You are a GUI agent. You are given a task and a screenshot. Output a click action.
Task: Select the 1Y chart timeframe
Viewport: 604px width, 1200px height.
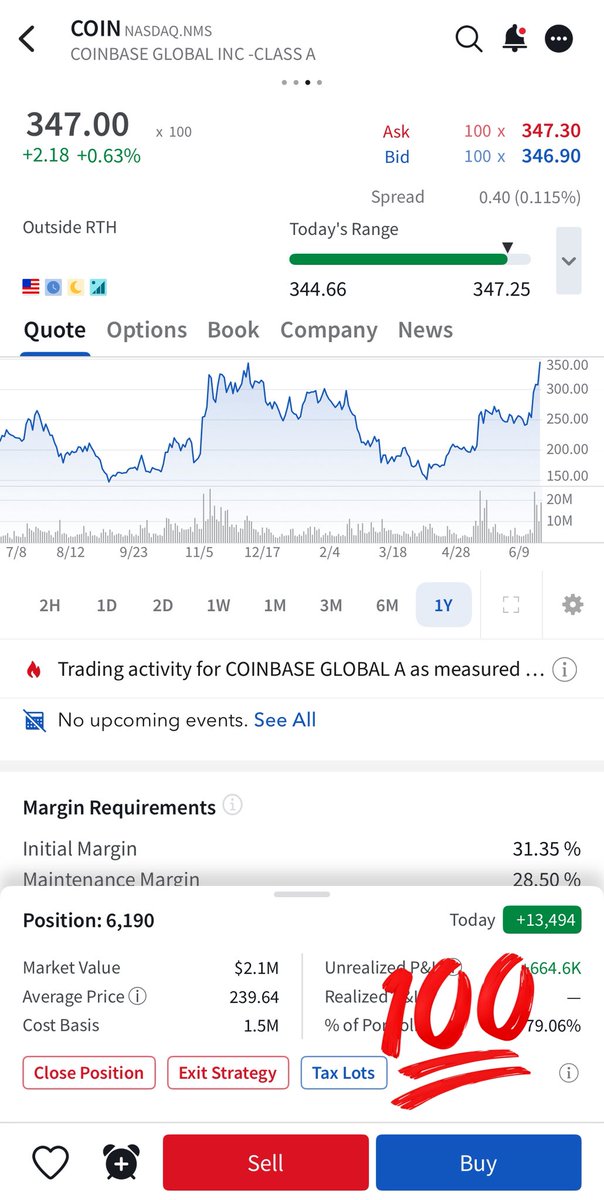click(x=443, y=605)
